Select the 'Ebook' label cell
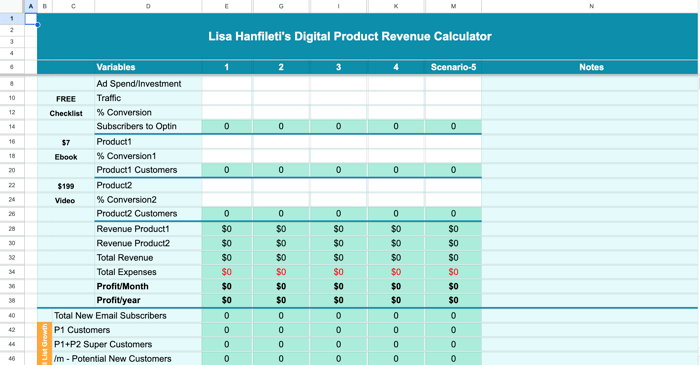 tap(66, 157)
